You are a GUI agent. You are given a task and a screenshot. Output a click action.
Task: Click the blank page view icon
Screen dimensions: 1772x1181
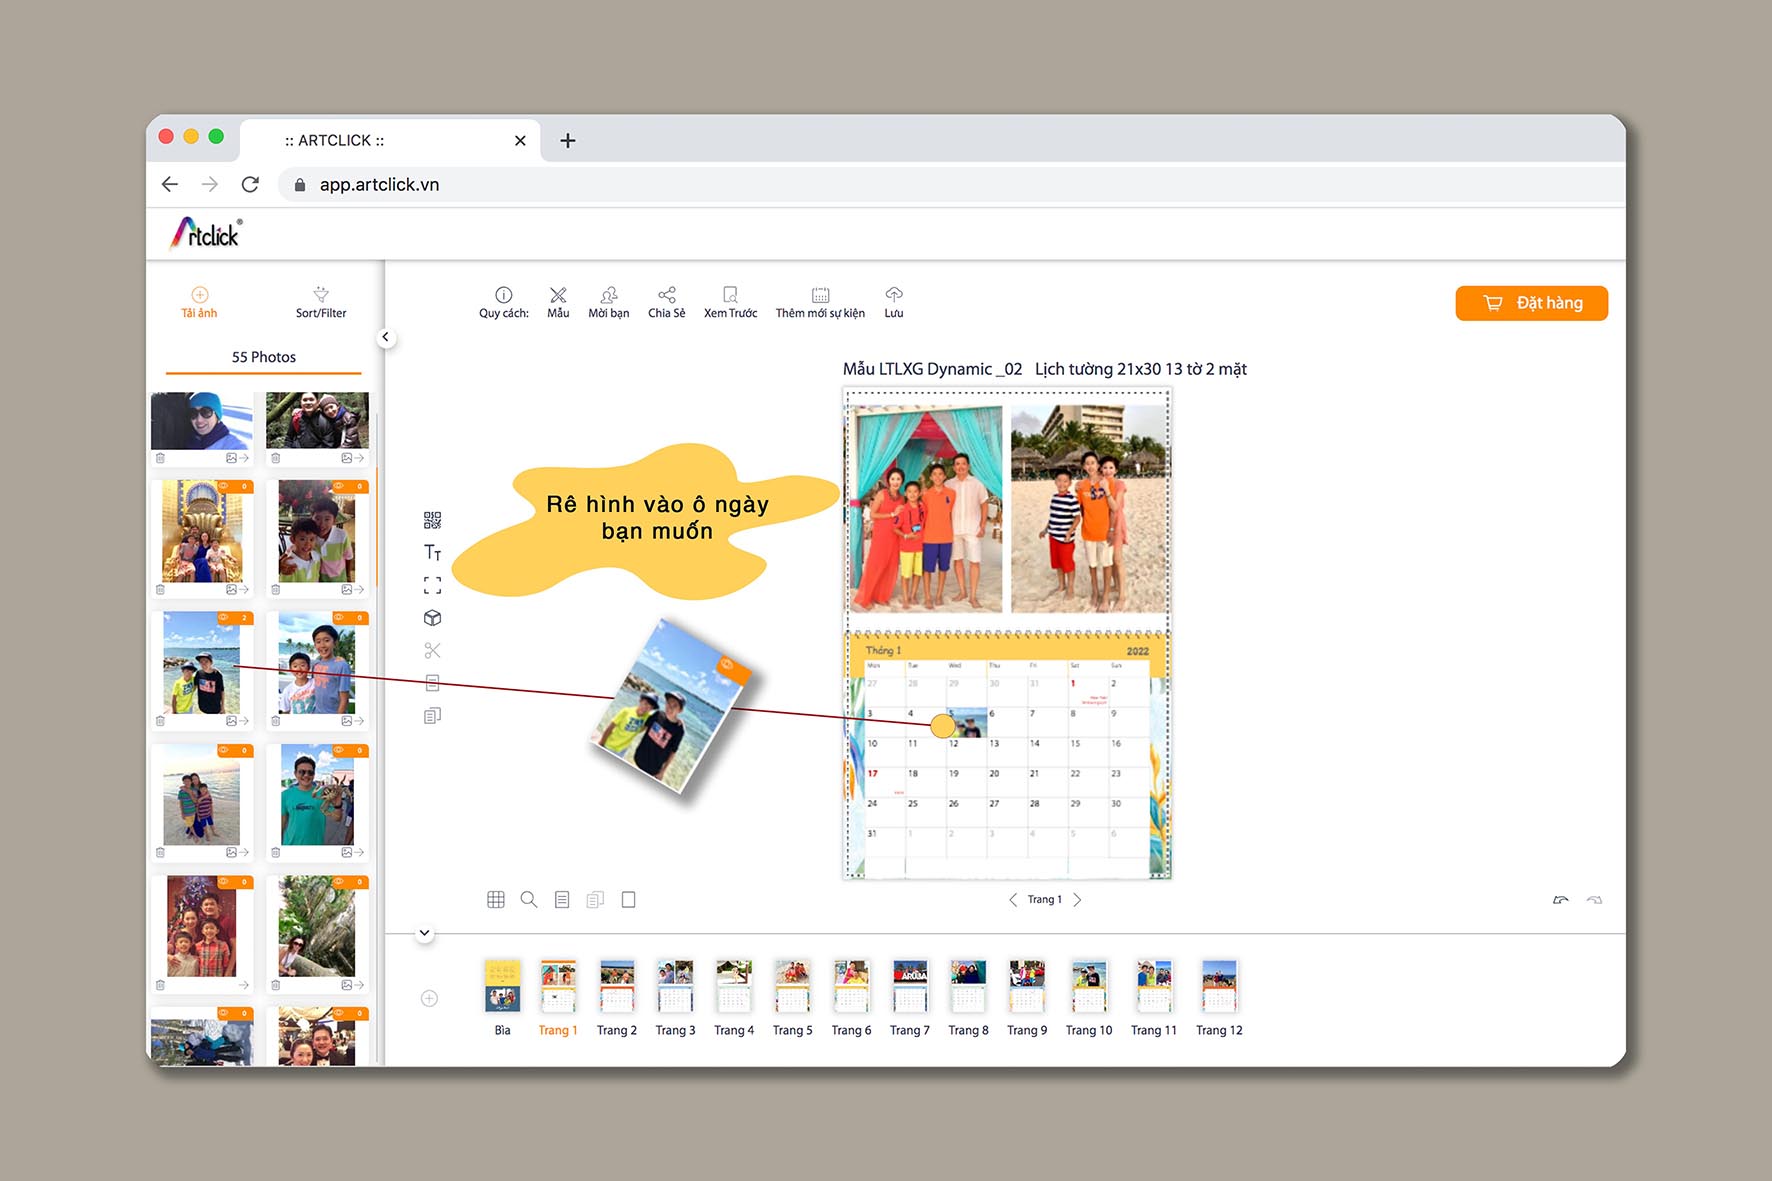point(628,899)
